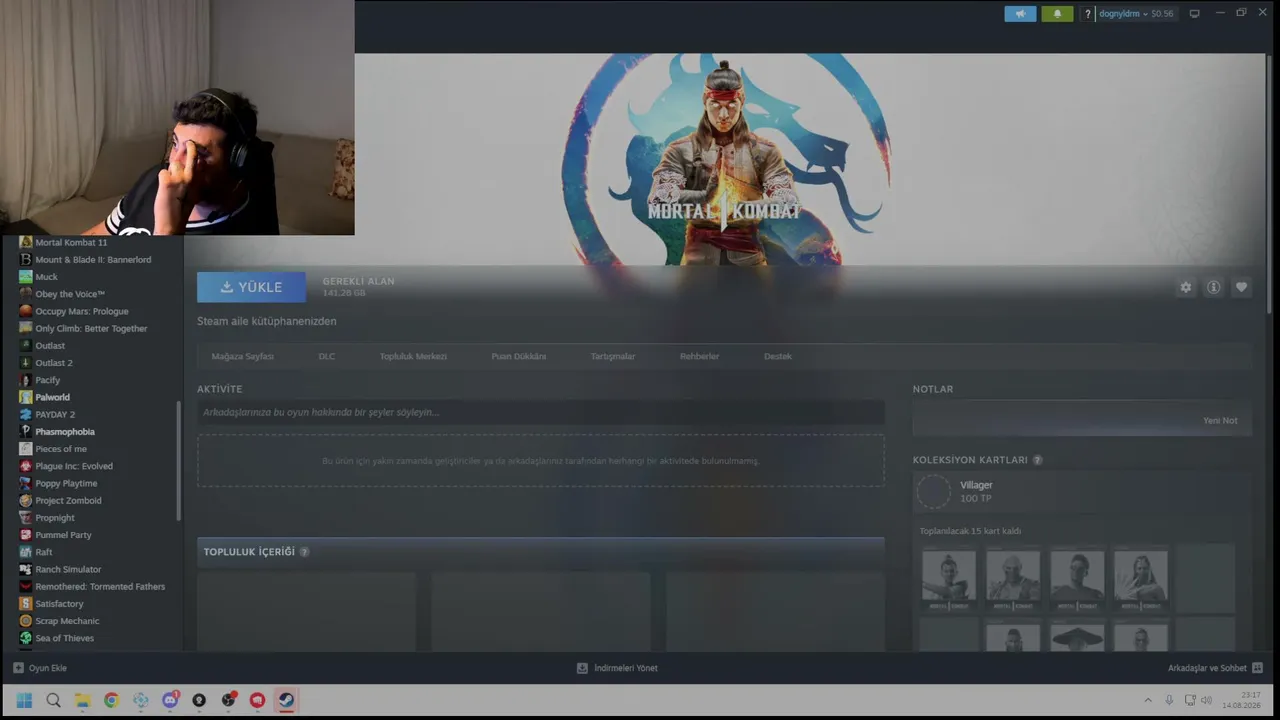Open the Destek tab

pyautogui.click(x=778, y=356)
